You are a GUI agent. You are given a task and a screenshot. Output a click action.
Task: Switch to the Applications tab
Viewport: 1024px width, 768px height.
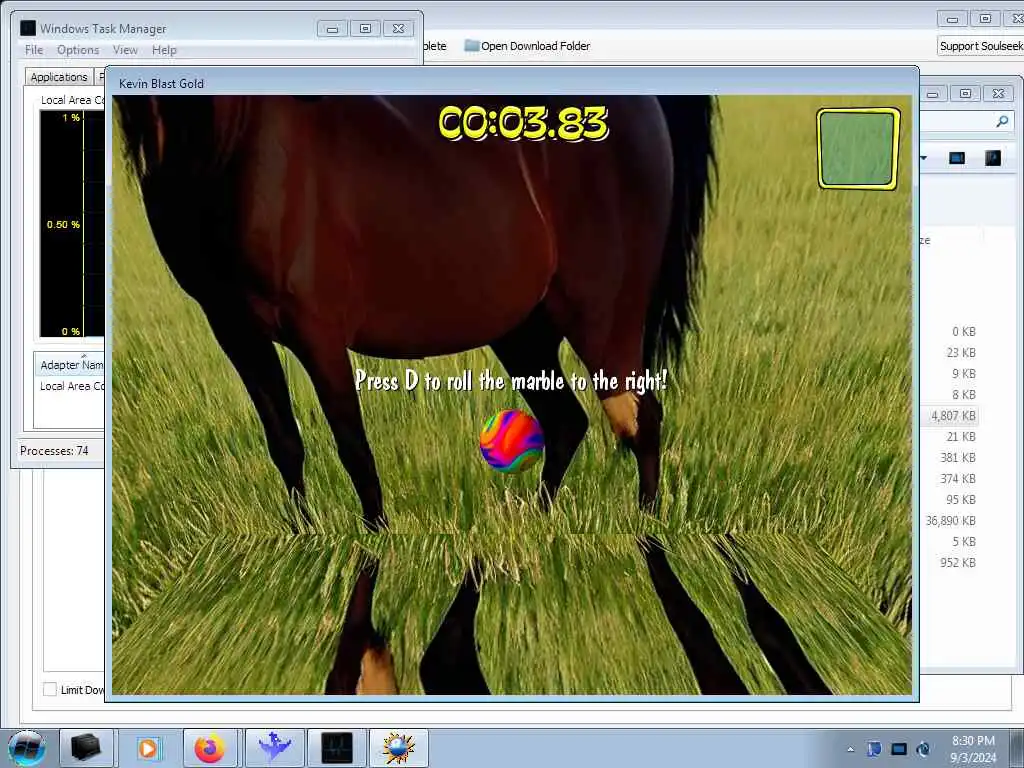(x=59, y=76)
